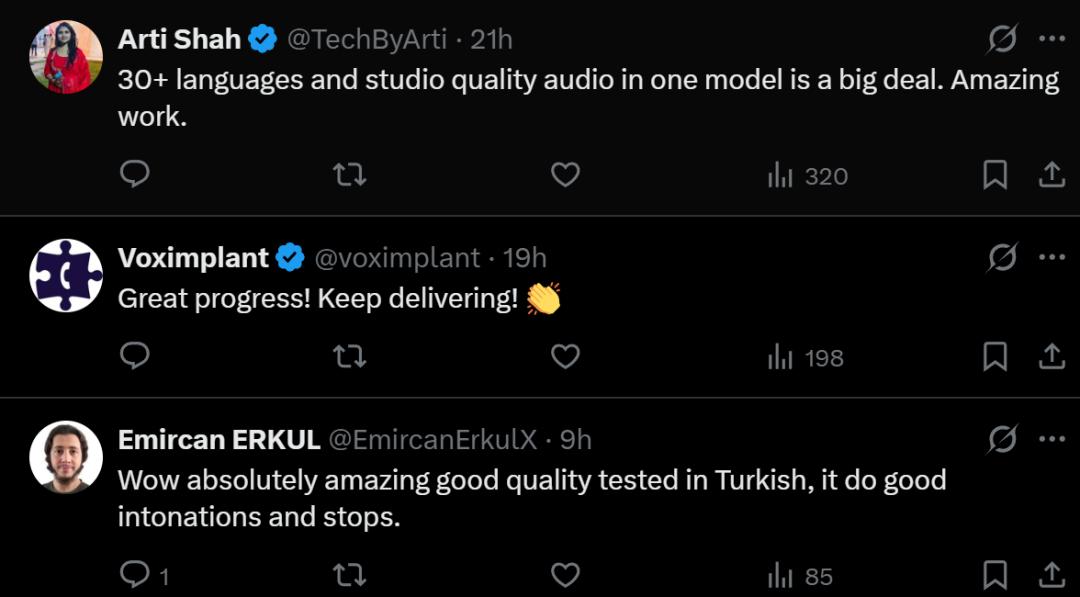This screenshot has height=597, width=1080.
Task: Share Arti Shah's tweet
Action: click(x=1051, y=175)
